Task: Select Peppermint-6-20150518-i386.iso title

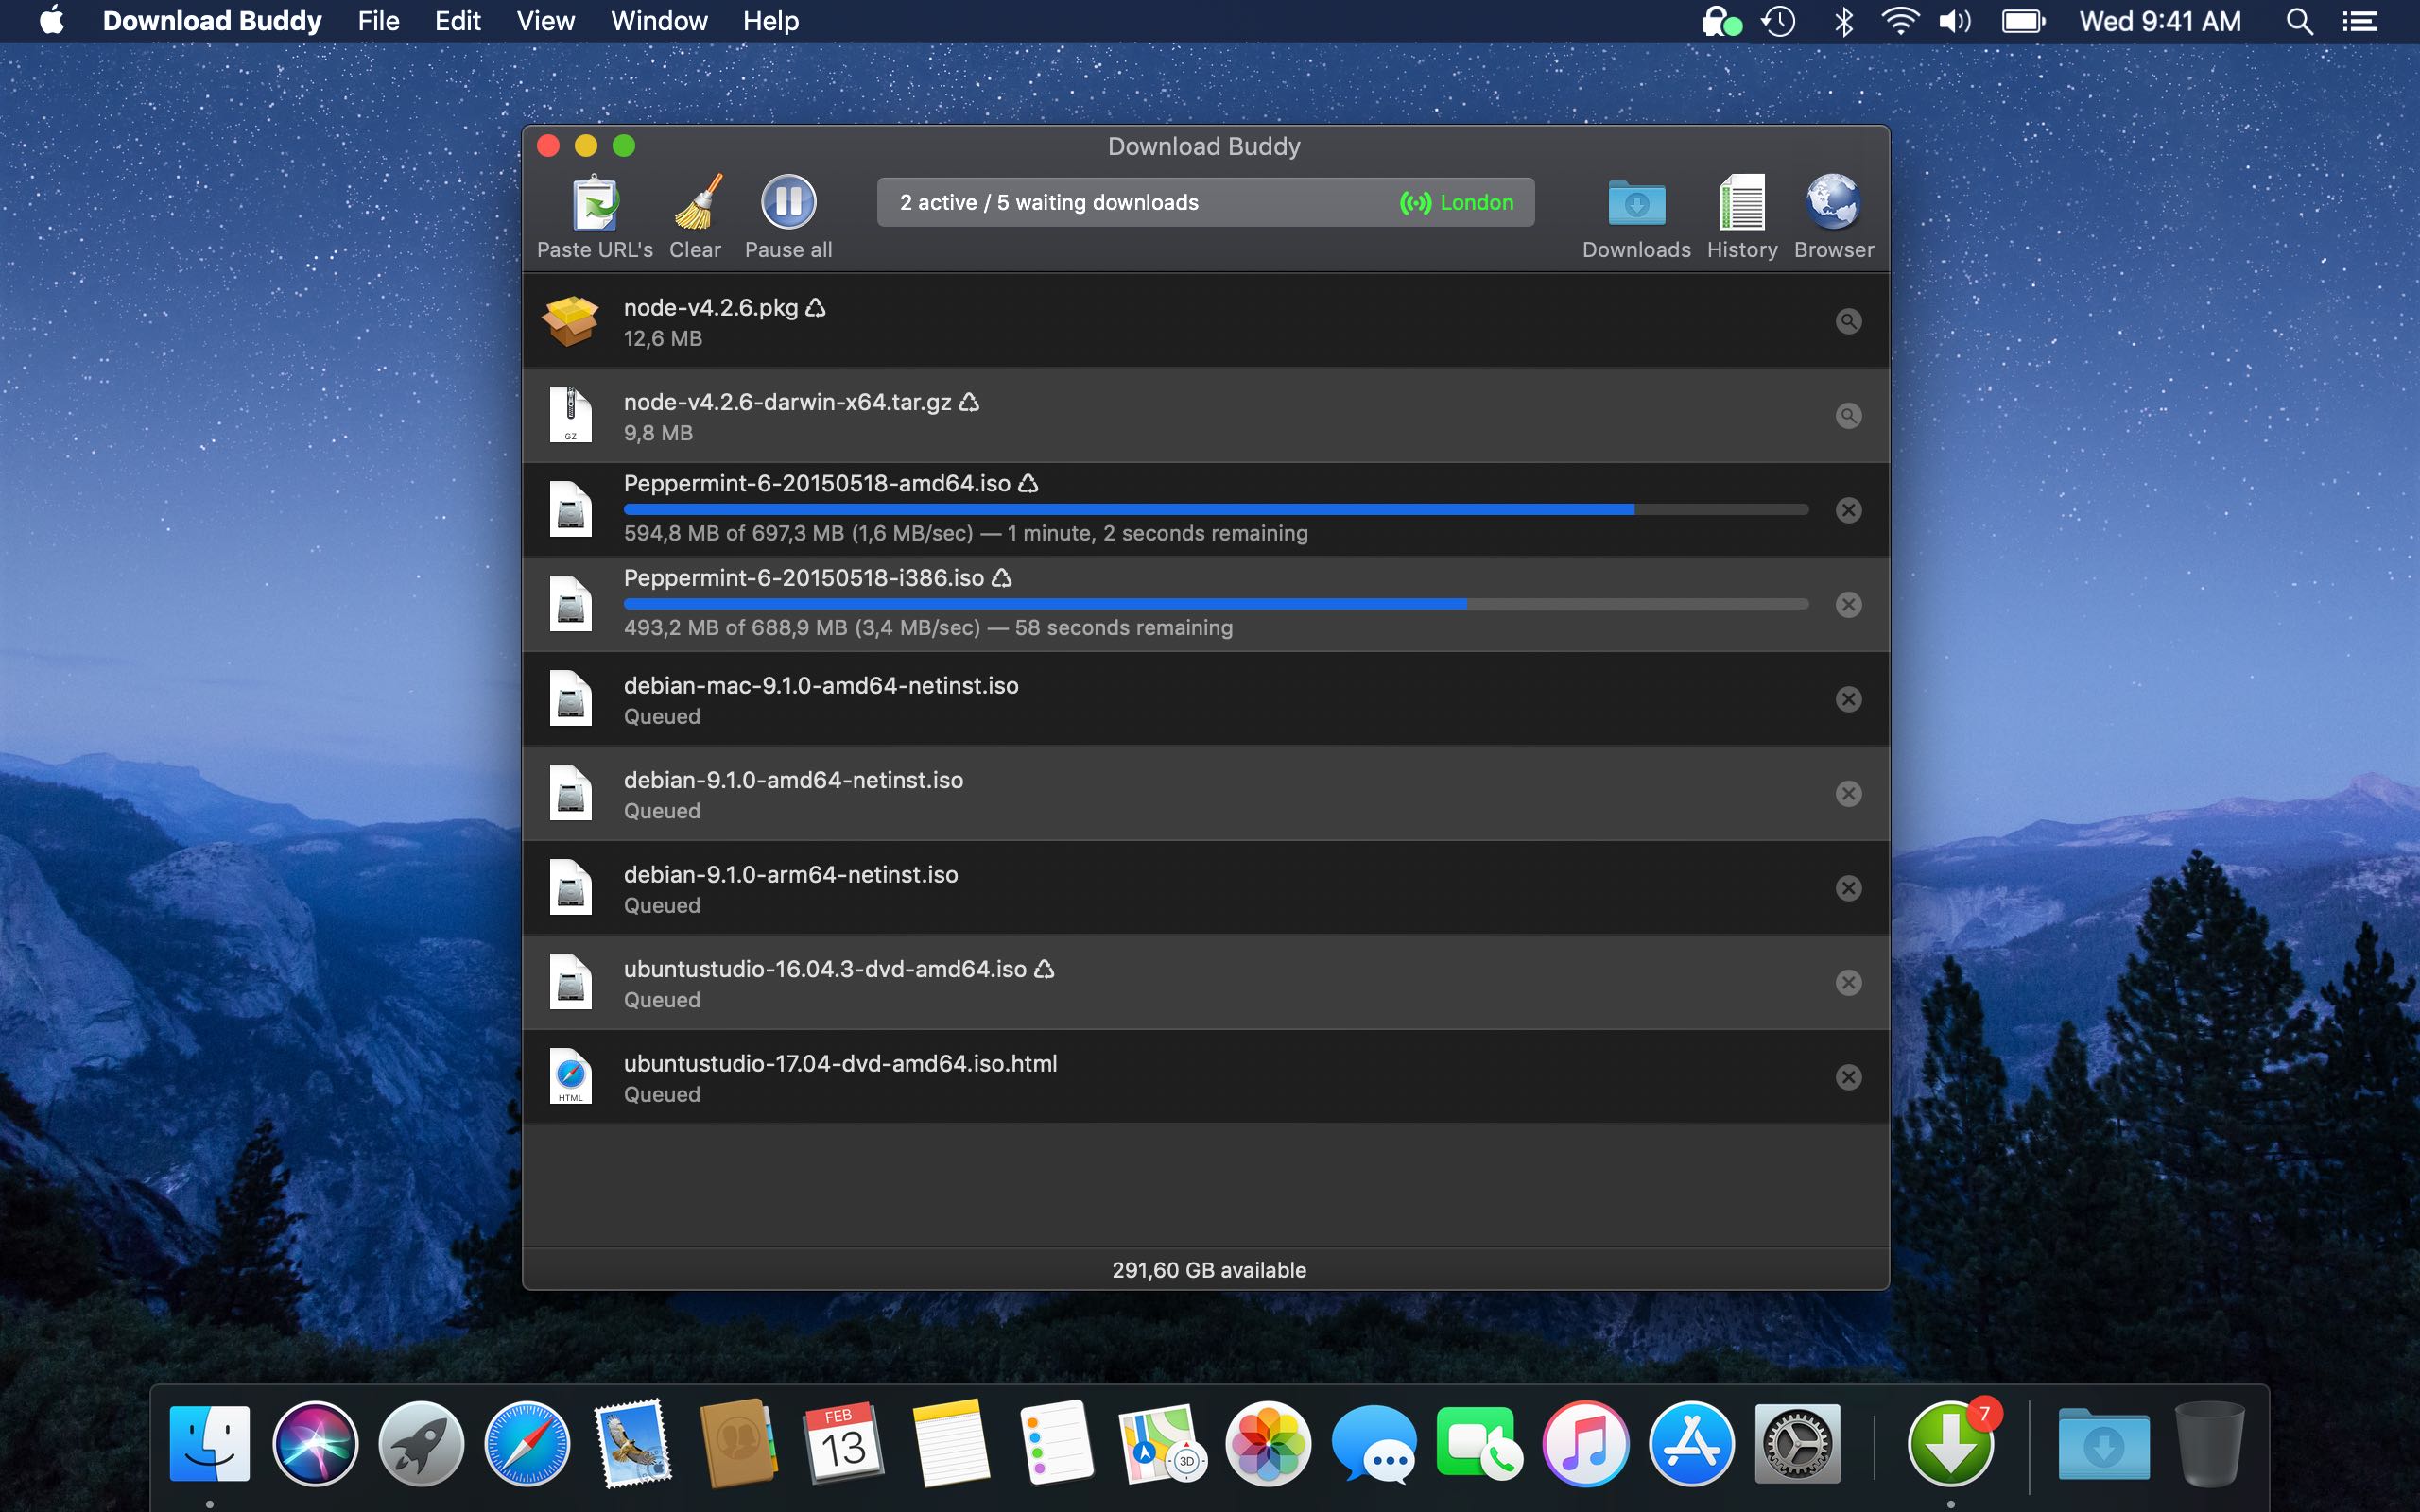Action: click(804, 578)
